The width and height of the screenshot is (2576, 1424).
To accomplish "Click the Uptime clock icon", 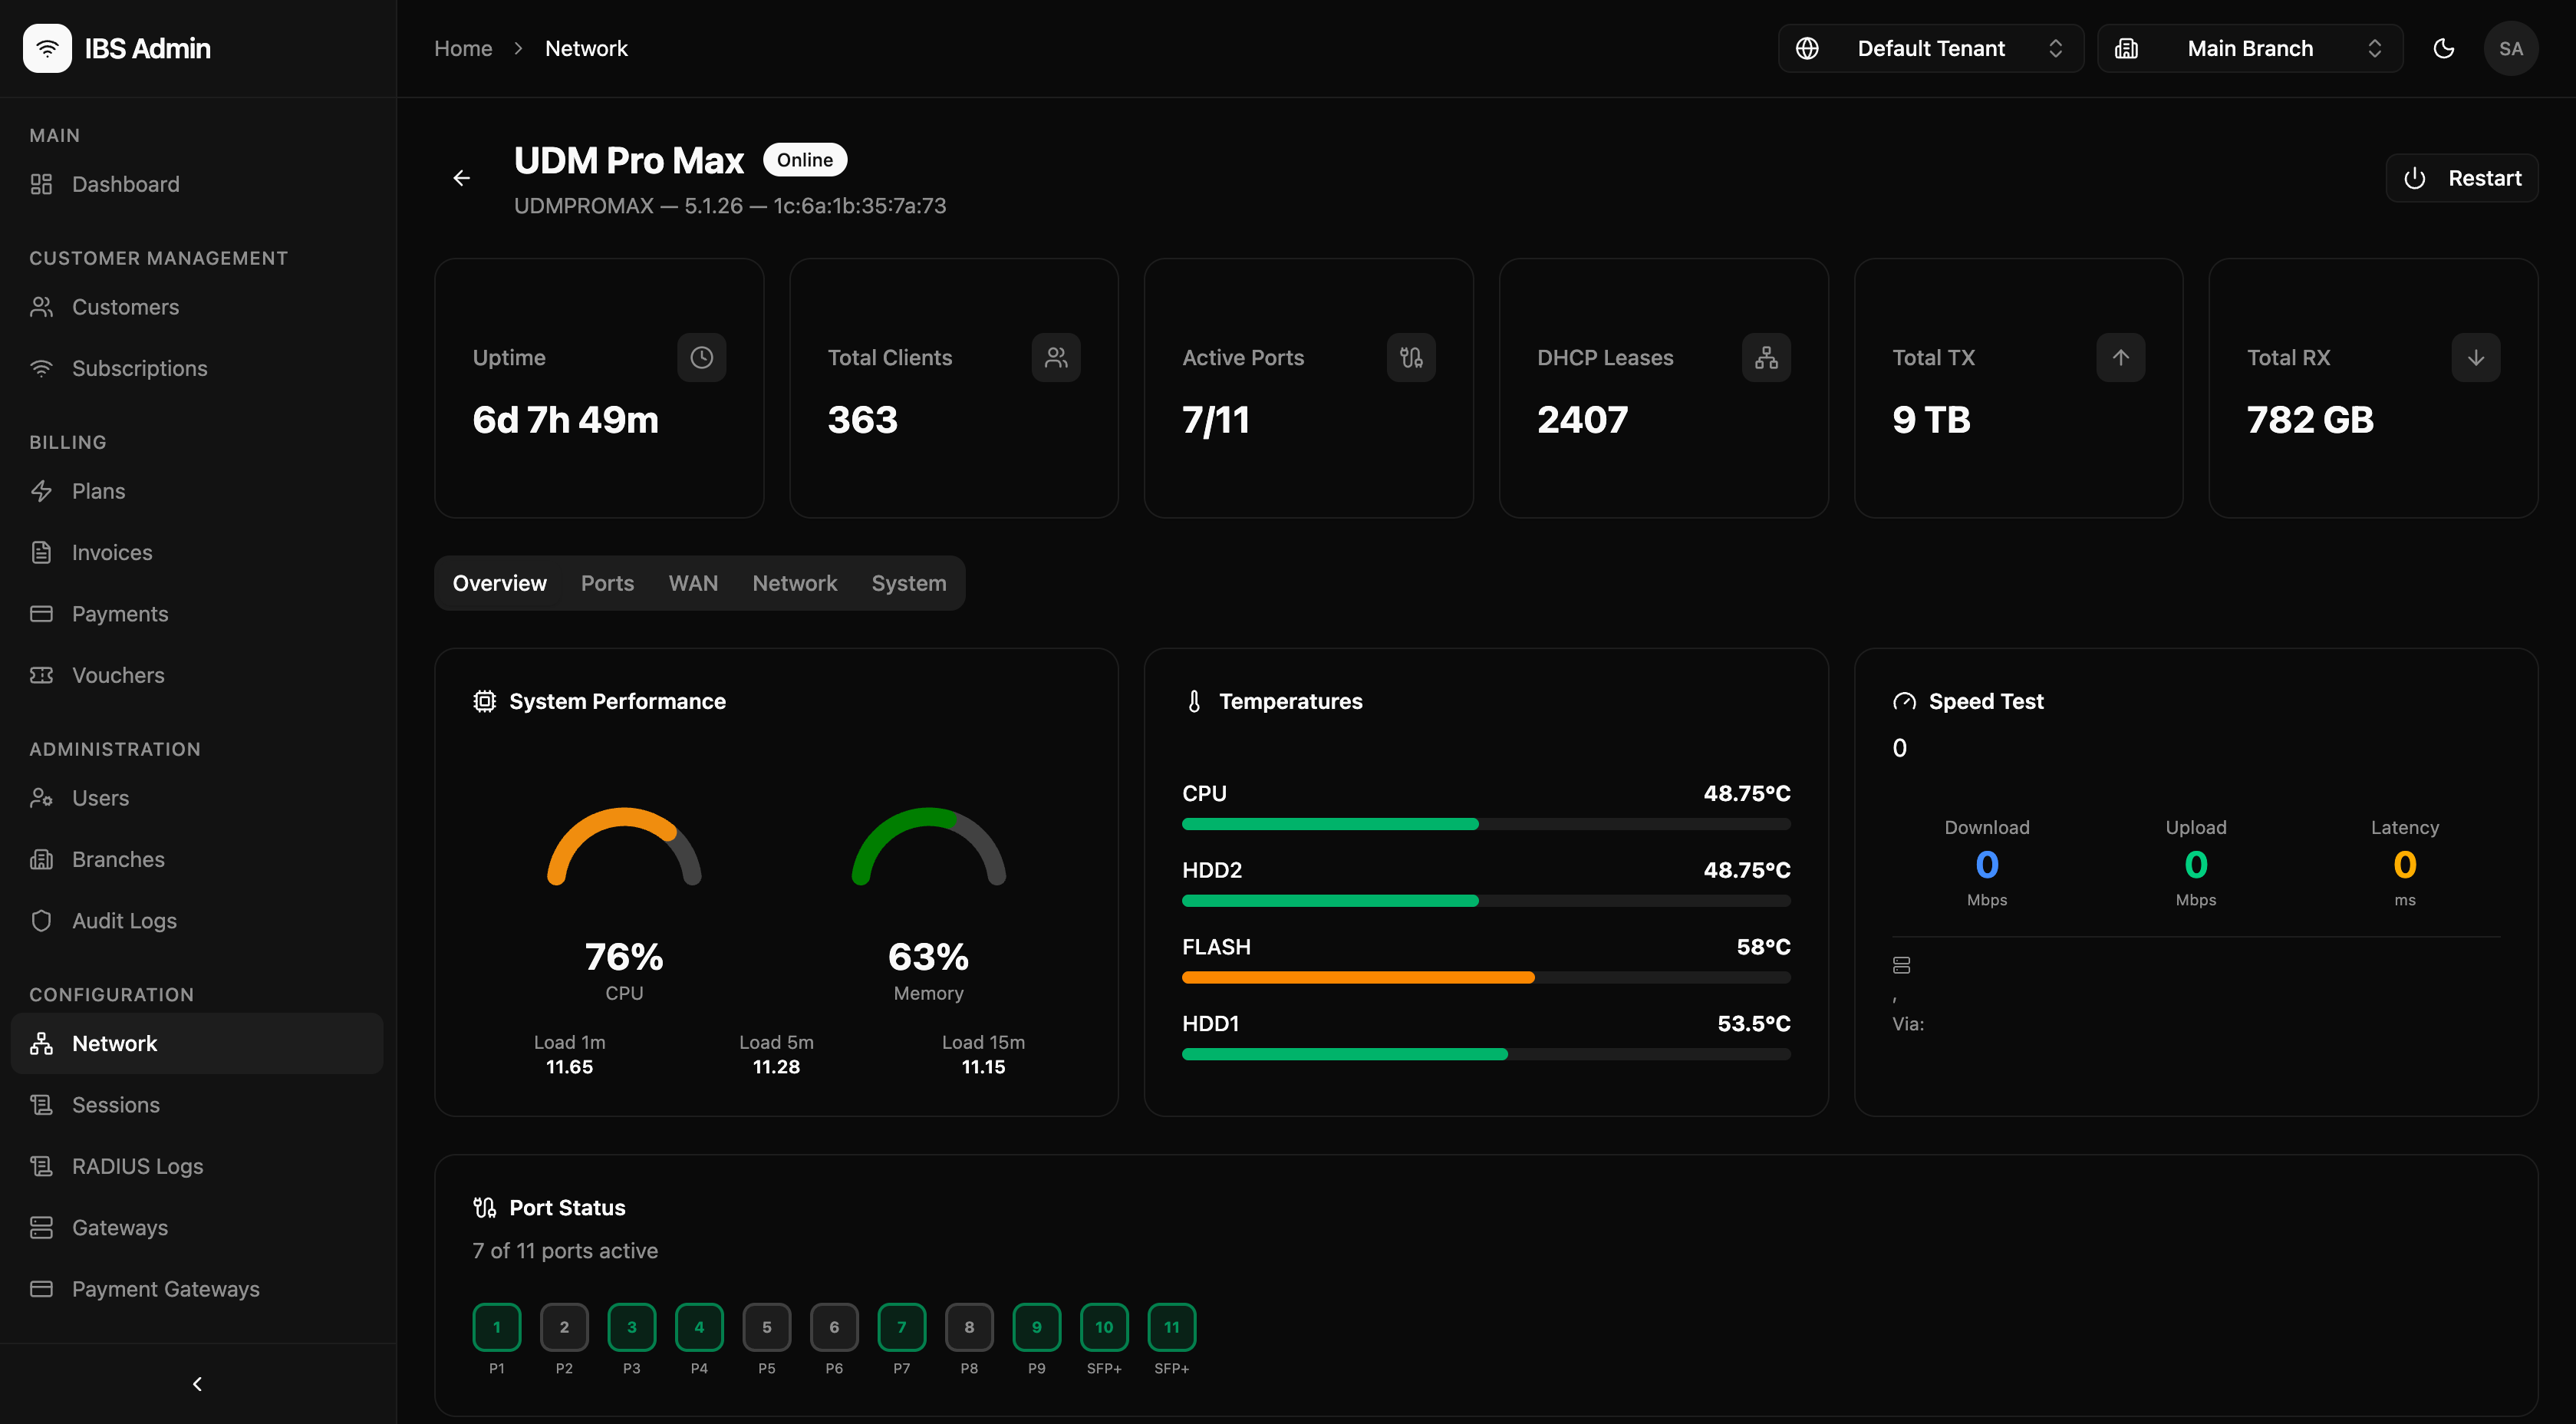I will pos(702,357).
